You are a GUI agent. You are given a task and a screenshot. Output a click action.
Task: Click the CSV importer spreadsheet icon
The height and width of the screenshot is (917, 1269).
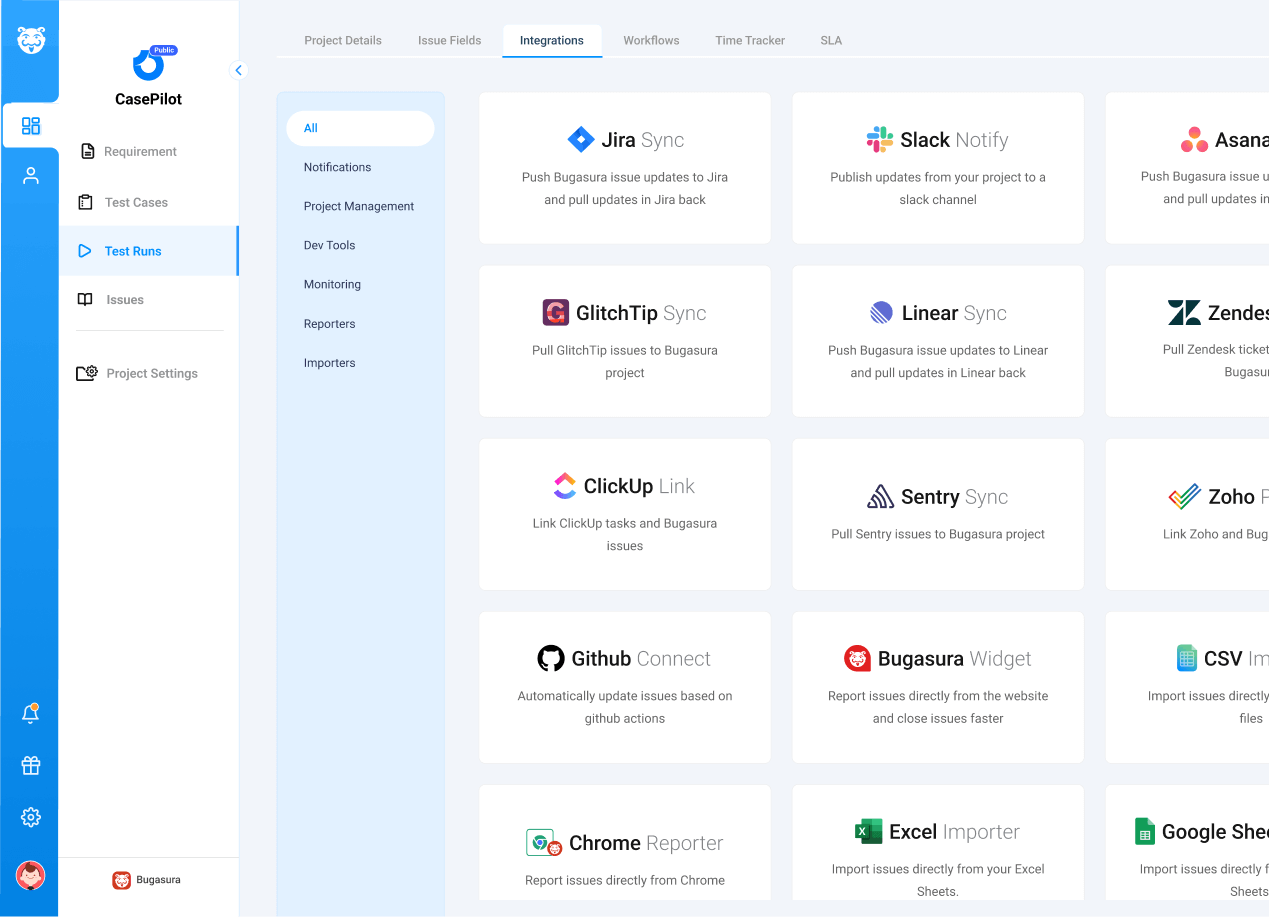[1187, 658]
